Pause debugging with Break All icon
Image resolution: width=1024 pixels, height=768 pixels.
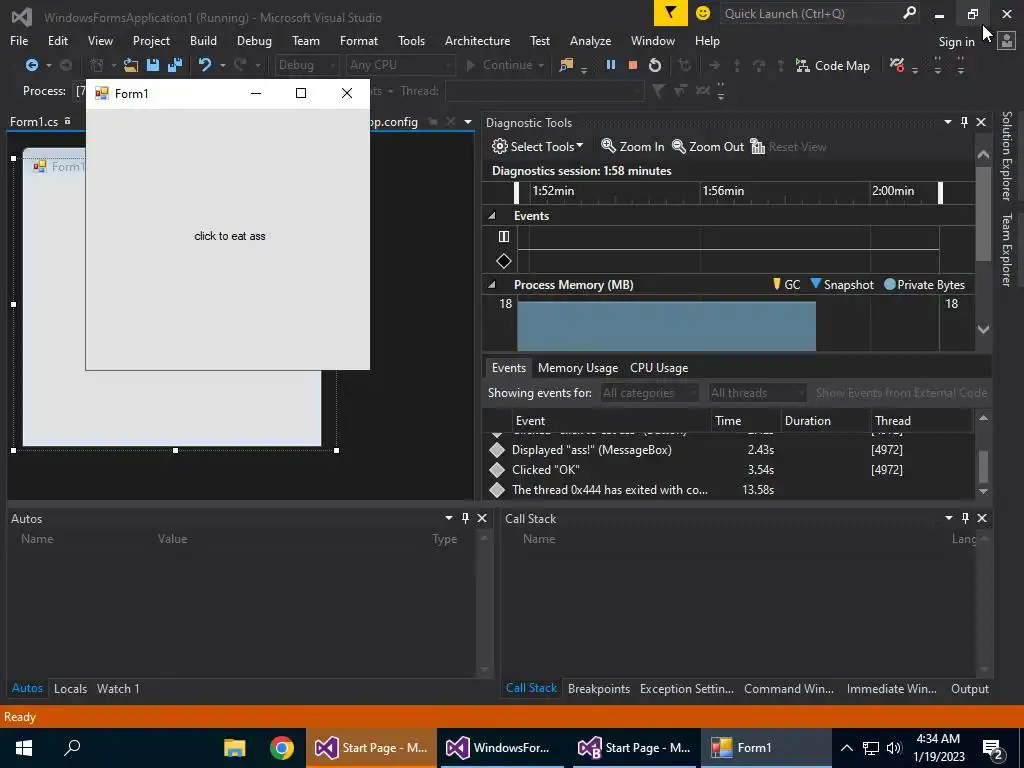(611, 65)
